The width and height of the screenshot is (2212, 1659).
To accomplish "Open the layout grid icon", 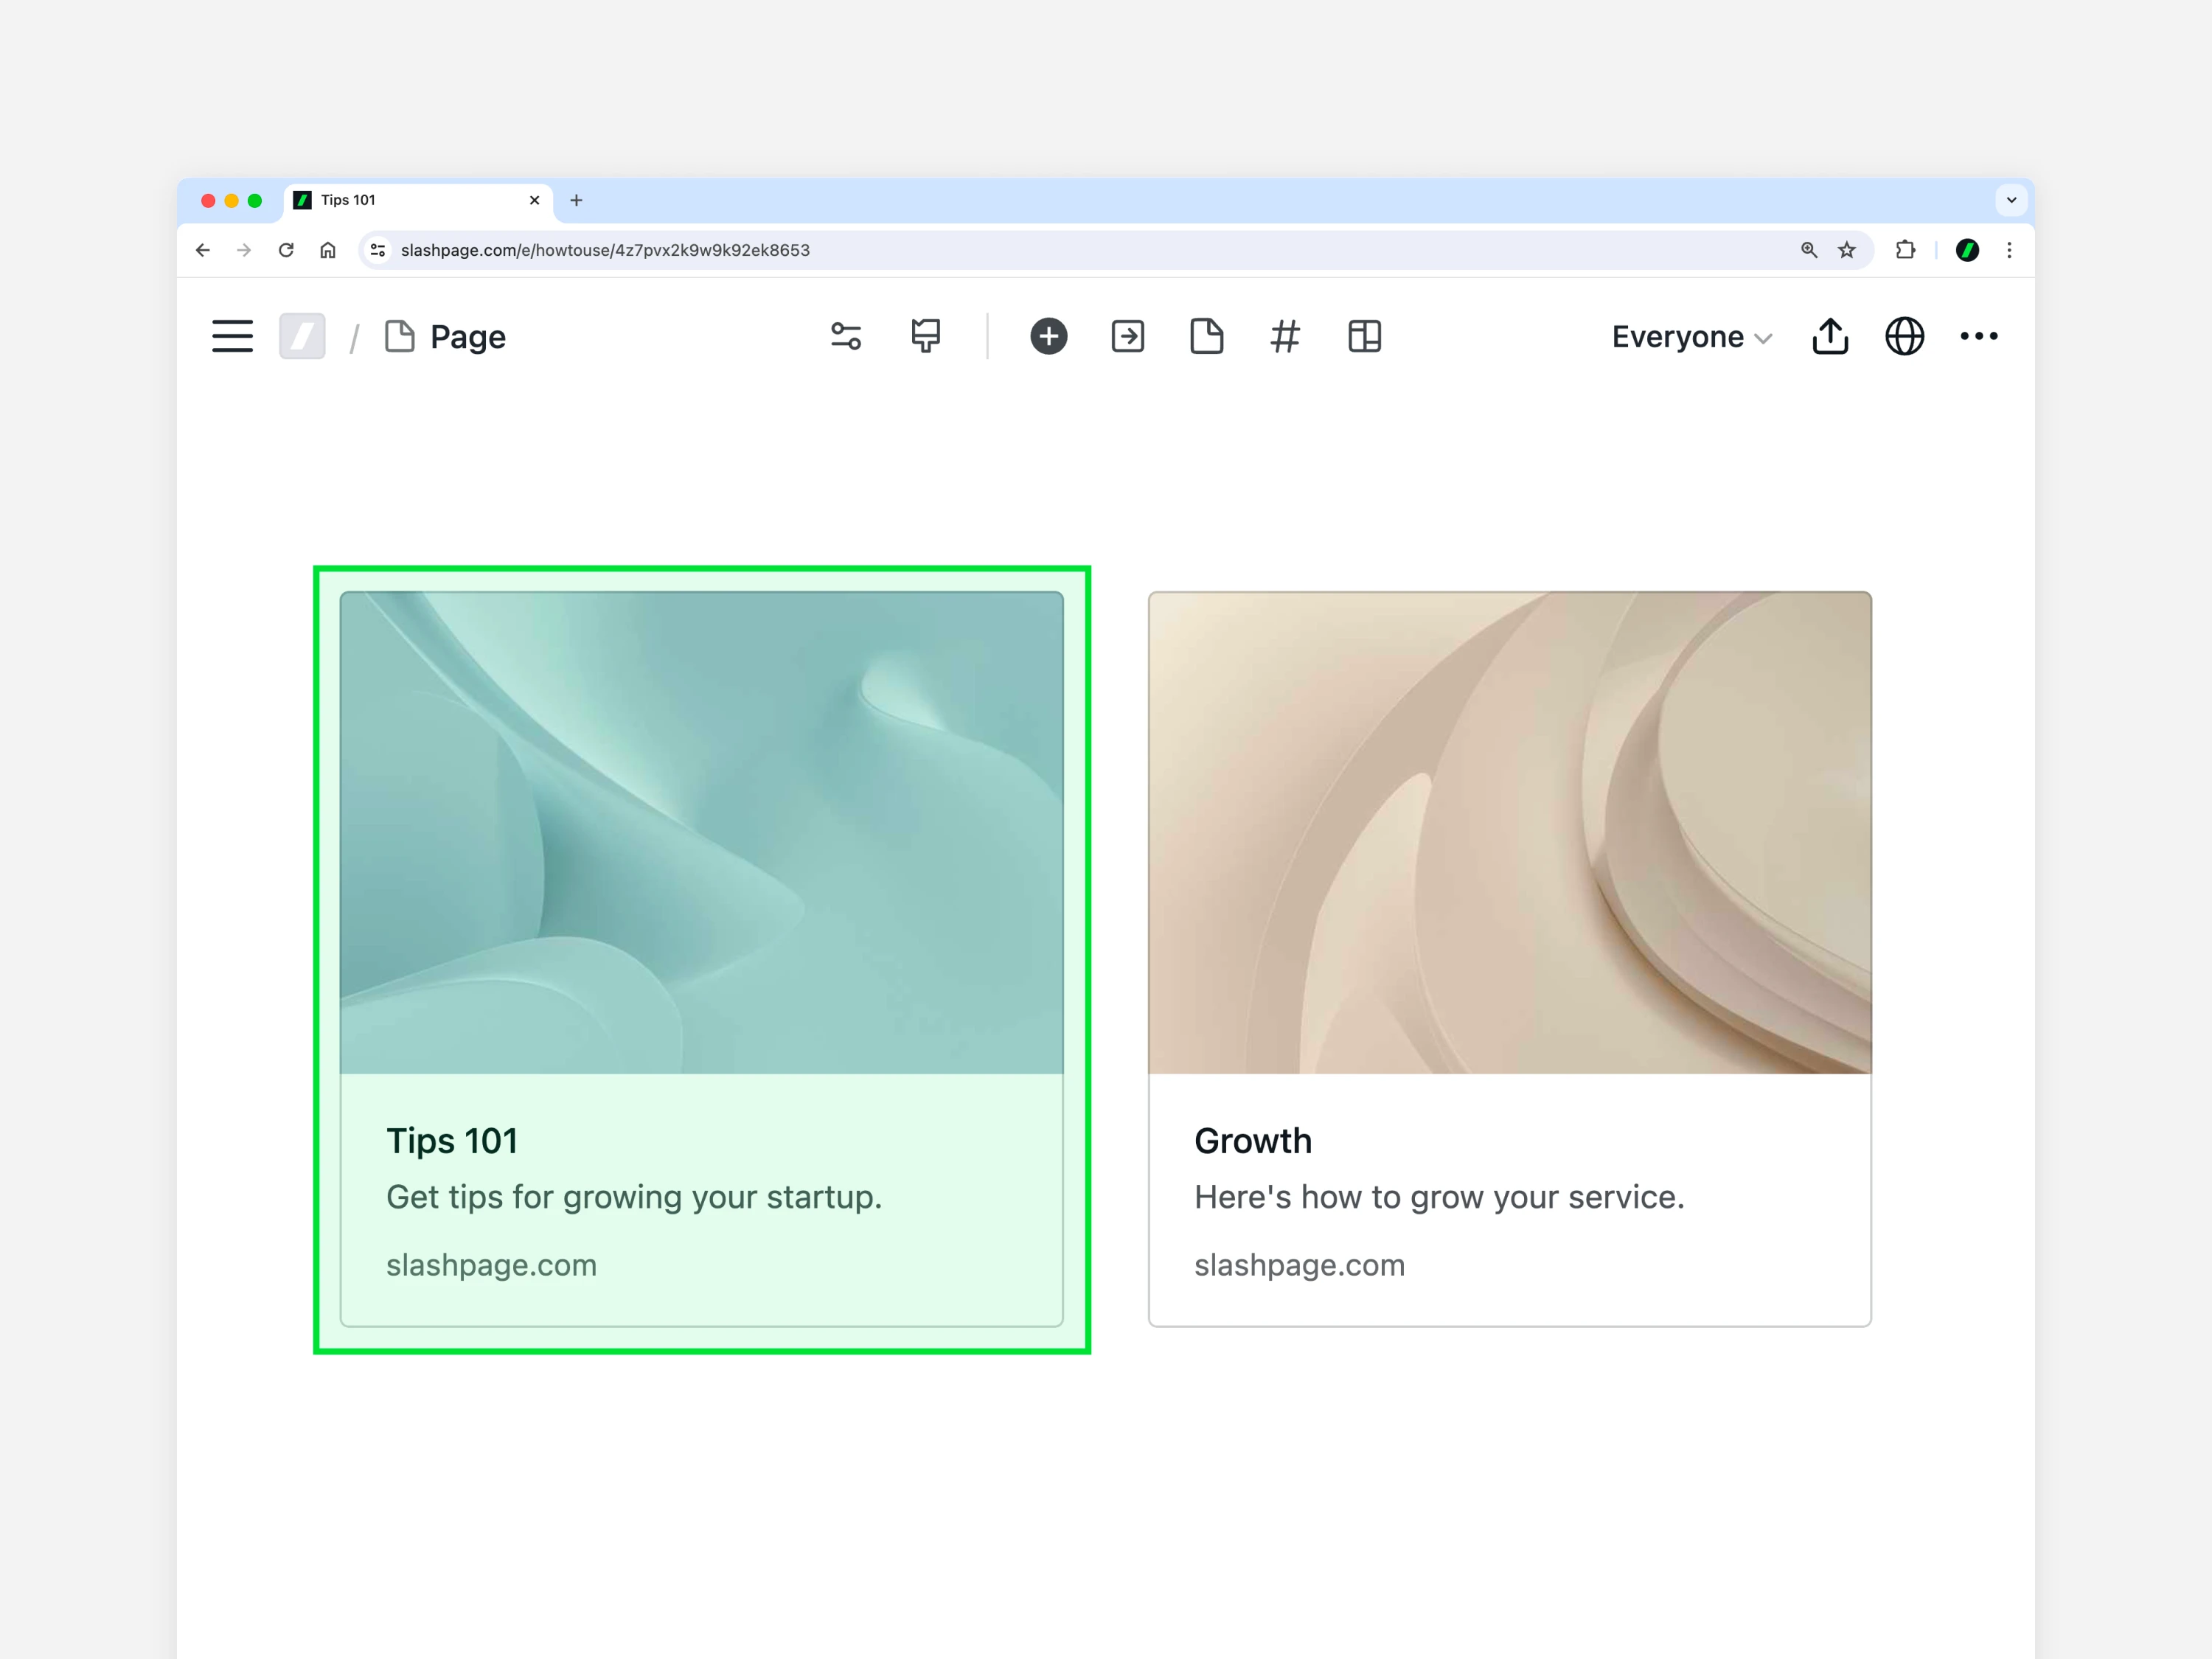I will tap(1365, 336).
